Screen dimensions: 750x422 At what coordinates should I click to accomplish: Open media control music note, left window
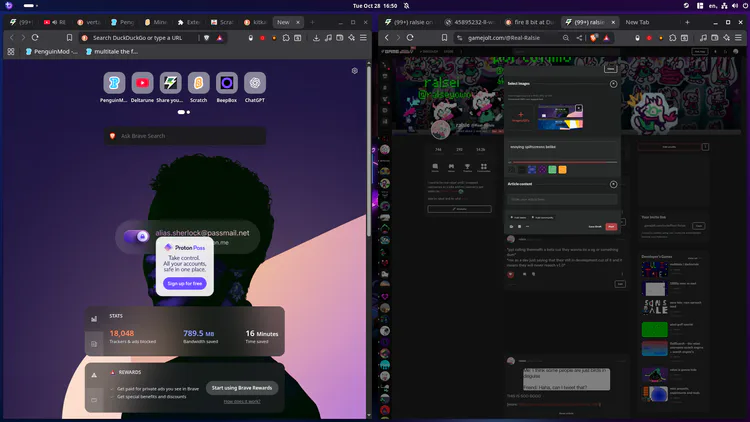click(328, 37)
